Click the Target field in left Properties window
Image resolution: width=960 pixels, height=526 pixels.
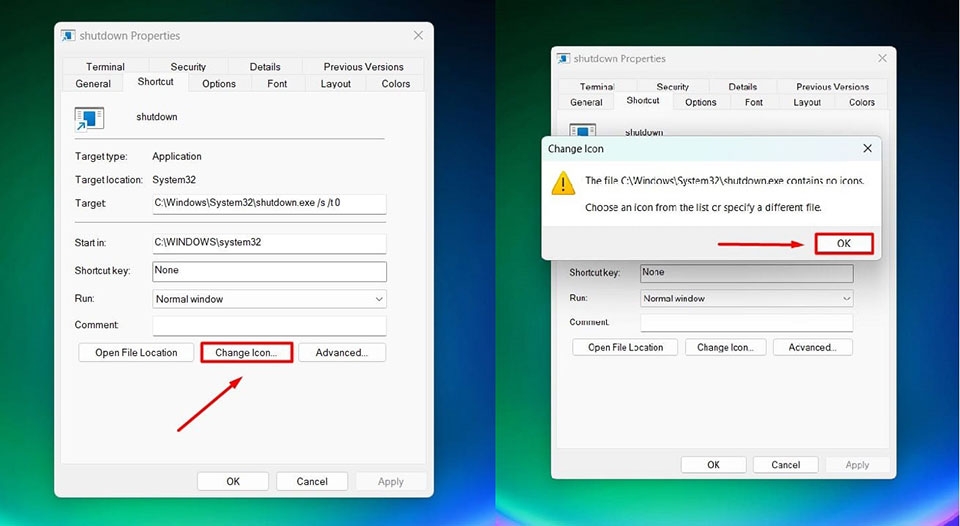269,204
